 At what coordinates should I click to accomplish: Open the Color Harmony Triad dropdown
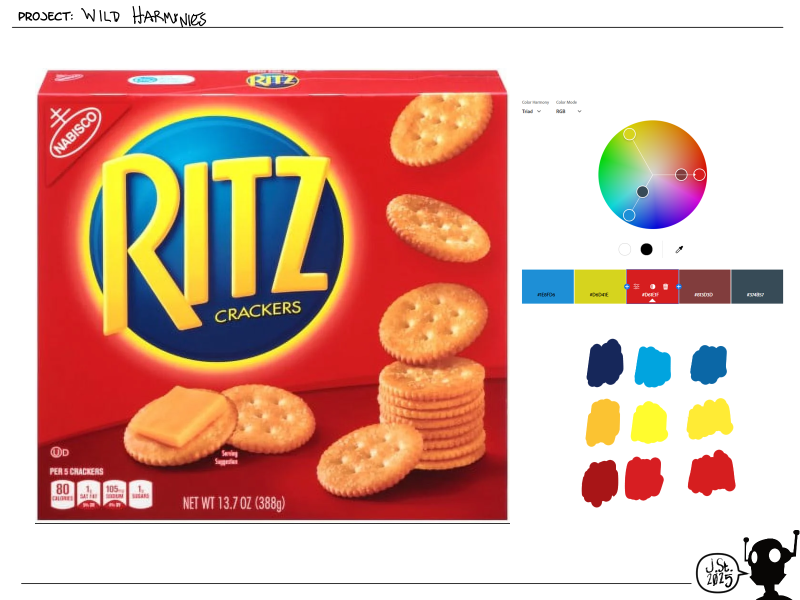[531, 111]
